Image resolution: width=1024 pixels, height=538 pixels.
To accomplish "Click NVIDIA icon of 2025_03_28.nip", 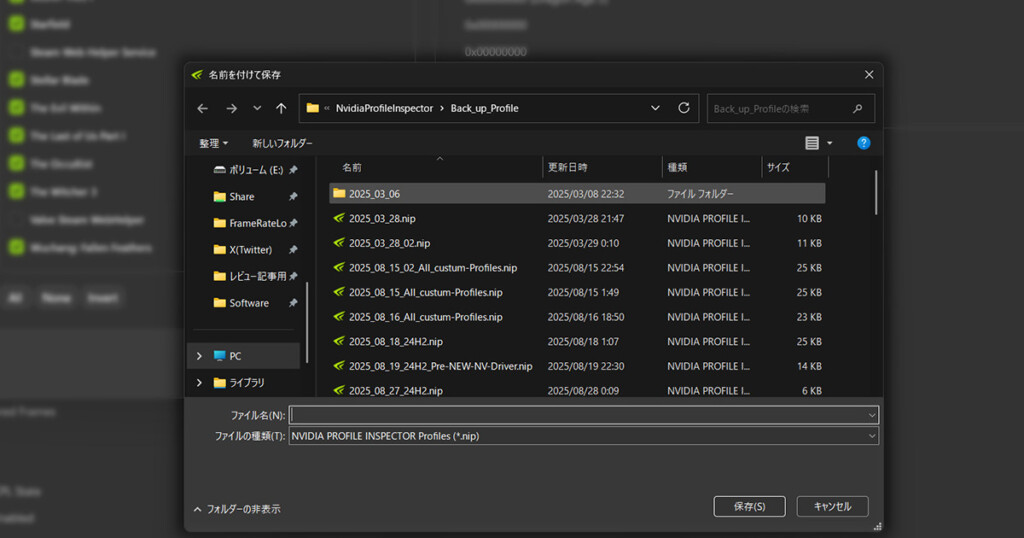I will pos(339,218).
